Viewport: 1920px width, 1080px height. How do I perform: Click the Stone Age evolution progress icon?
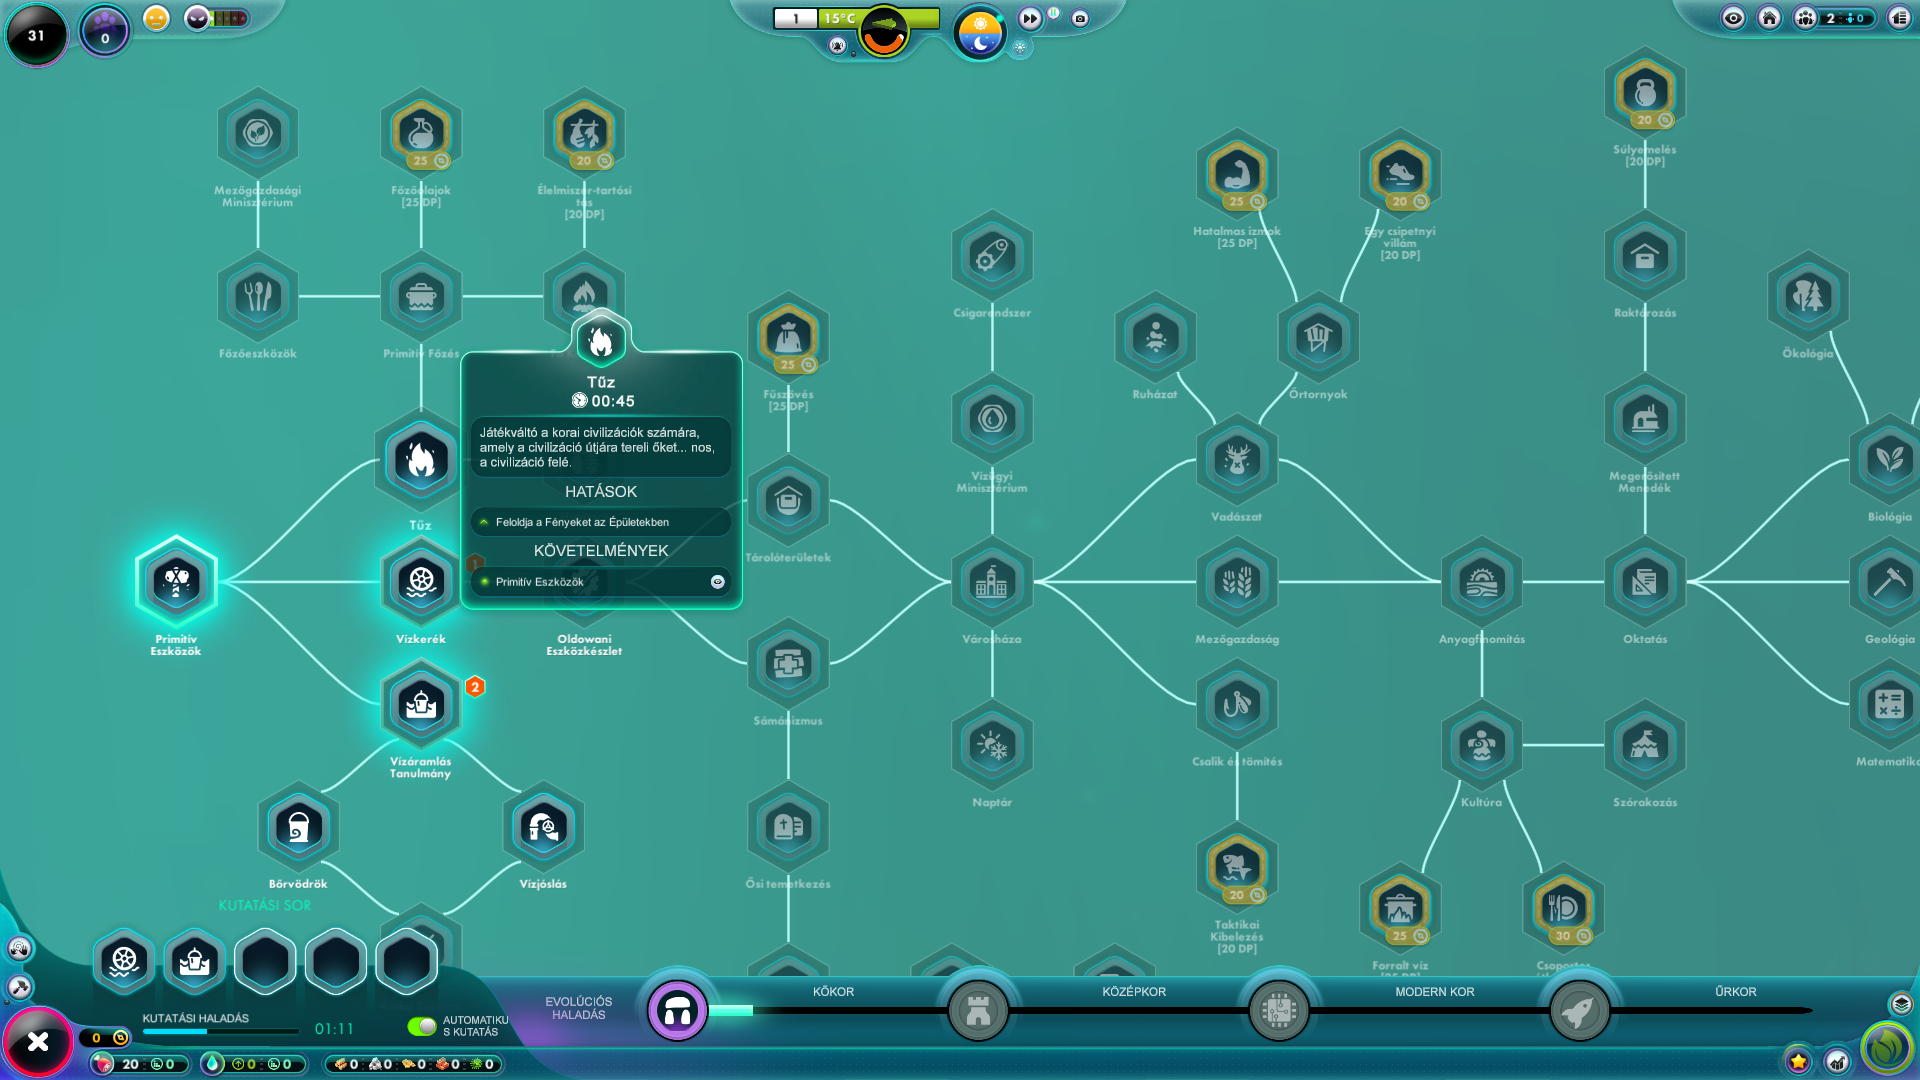677,1011
